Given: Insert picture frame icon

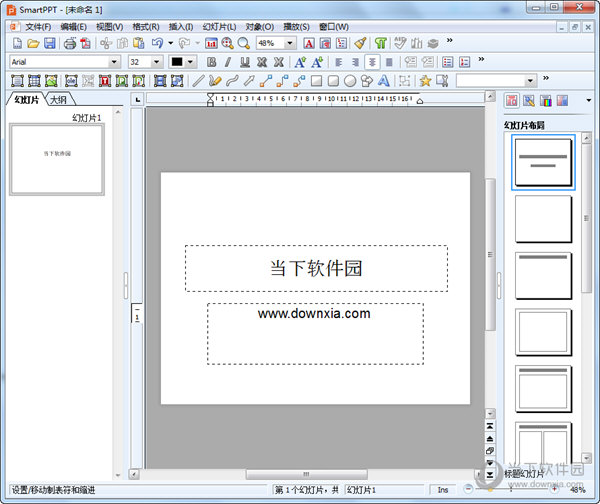Looking at the screenshot, I should [x=51, y=81].
